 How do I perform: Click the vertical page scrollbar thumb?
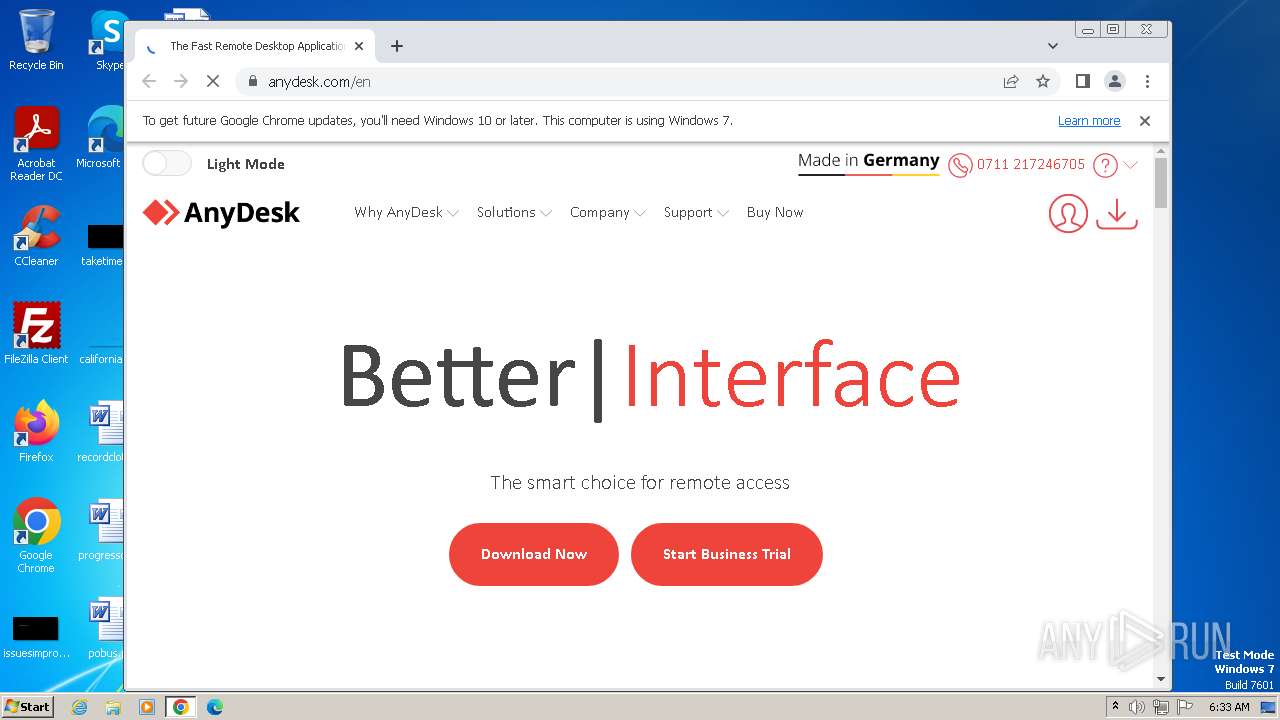click(1161, 182)
